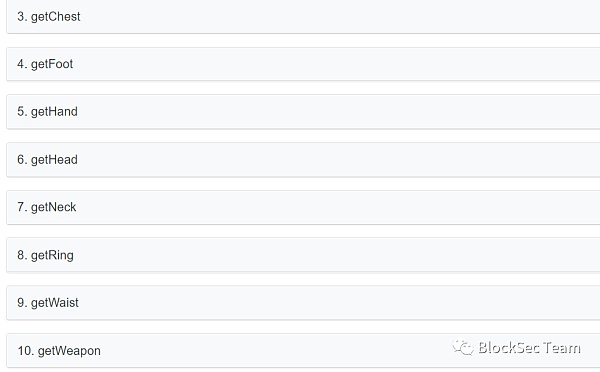This screenshot has height=372, width=600.
Task: Click the WeChat logo icon in the watermark
Action: tap(463, 347)
